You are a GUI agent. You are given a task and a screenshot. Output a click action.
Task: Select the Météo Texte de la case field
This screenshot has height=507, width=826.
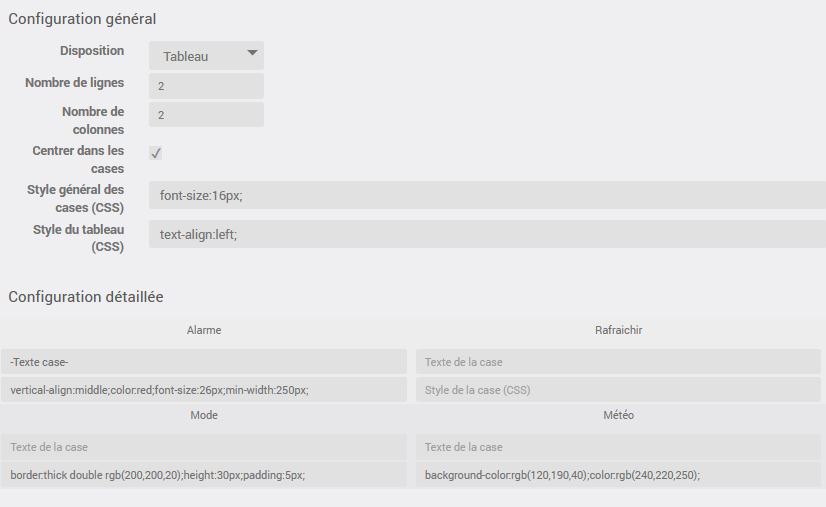(x=618, y=447)
